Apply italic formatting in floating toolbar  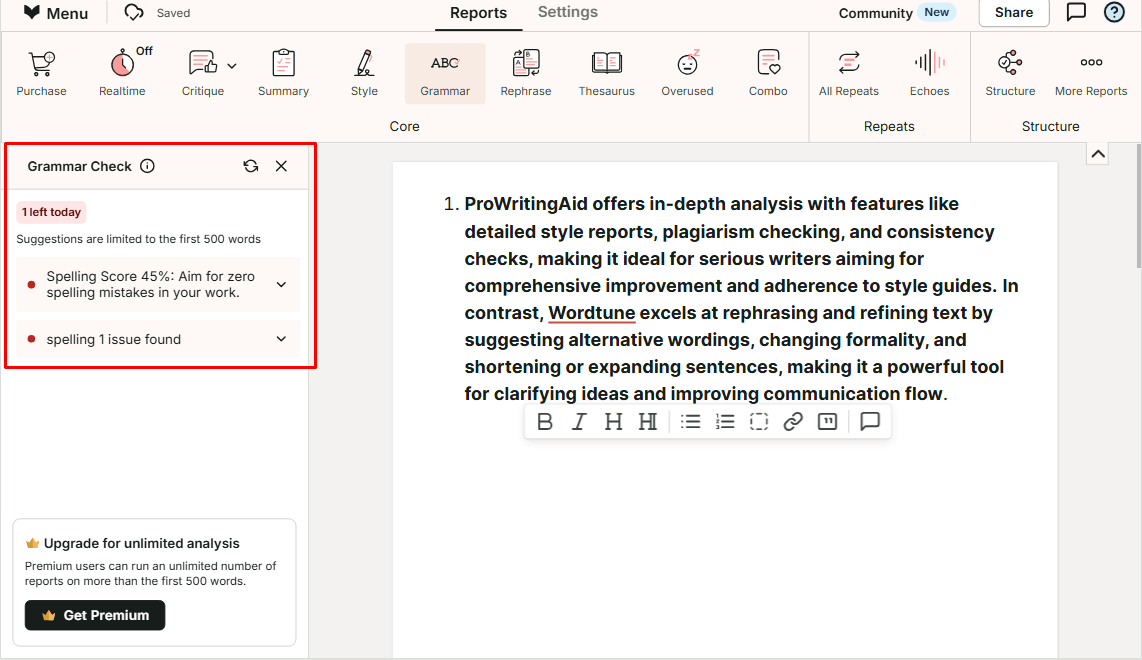point(579,422)
